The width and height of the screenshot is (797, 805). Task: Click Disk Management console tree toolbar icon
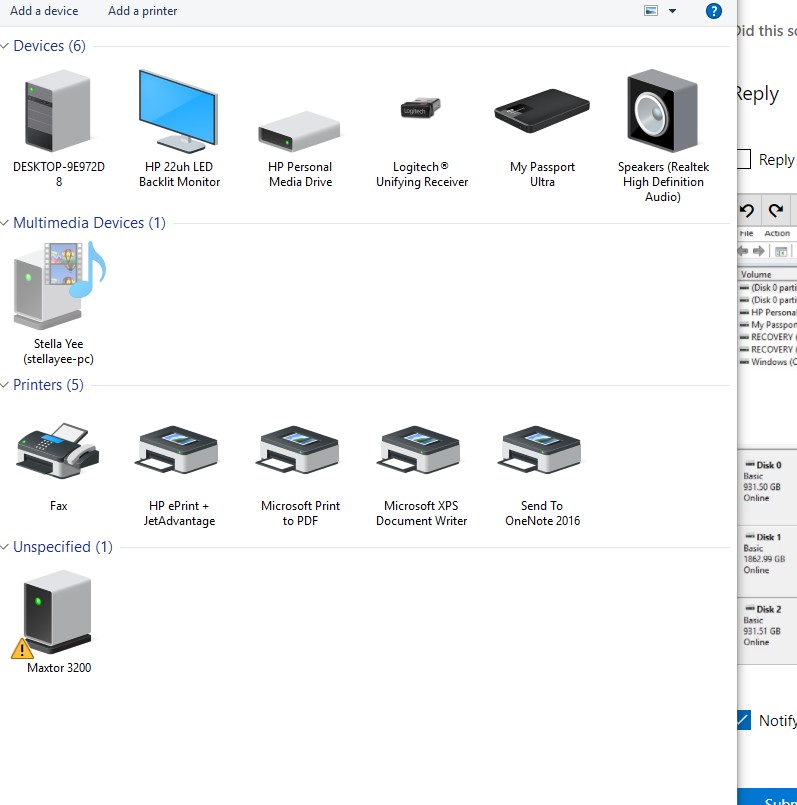pos(781,251)
